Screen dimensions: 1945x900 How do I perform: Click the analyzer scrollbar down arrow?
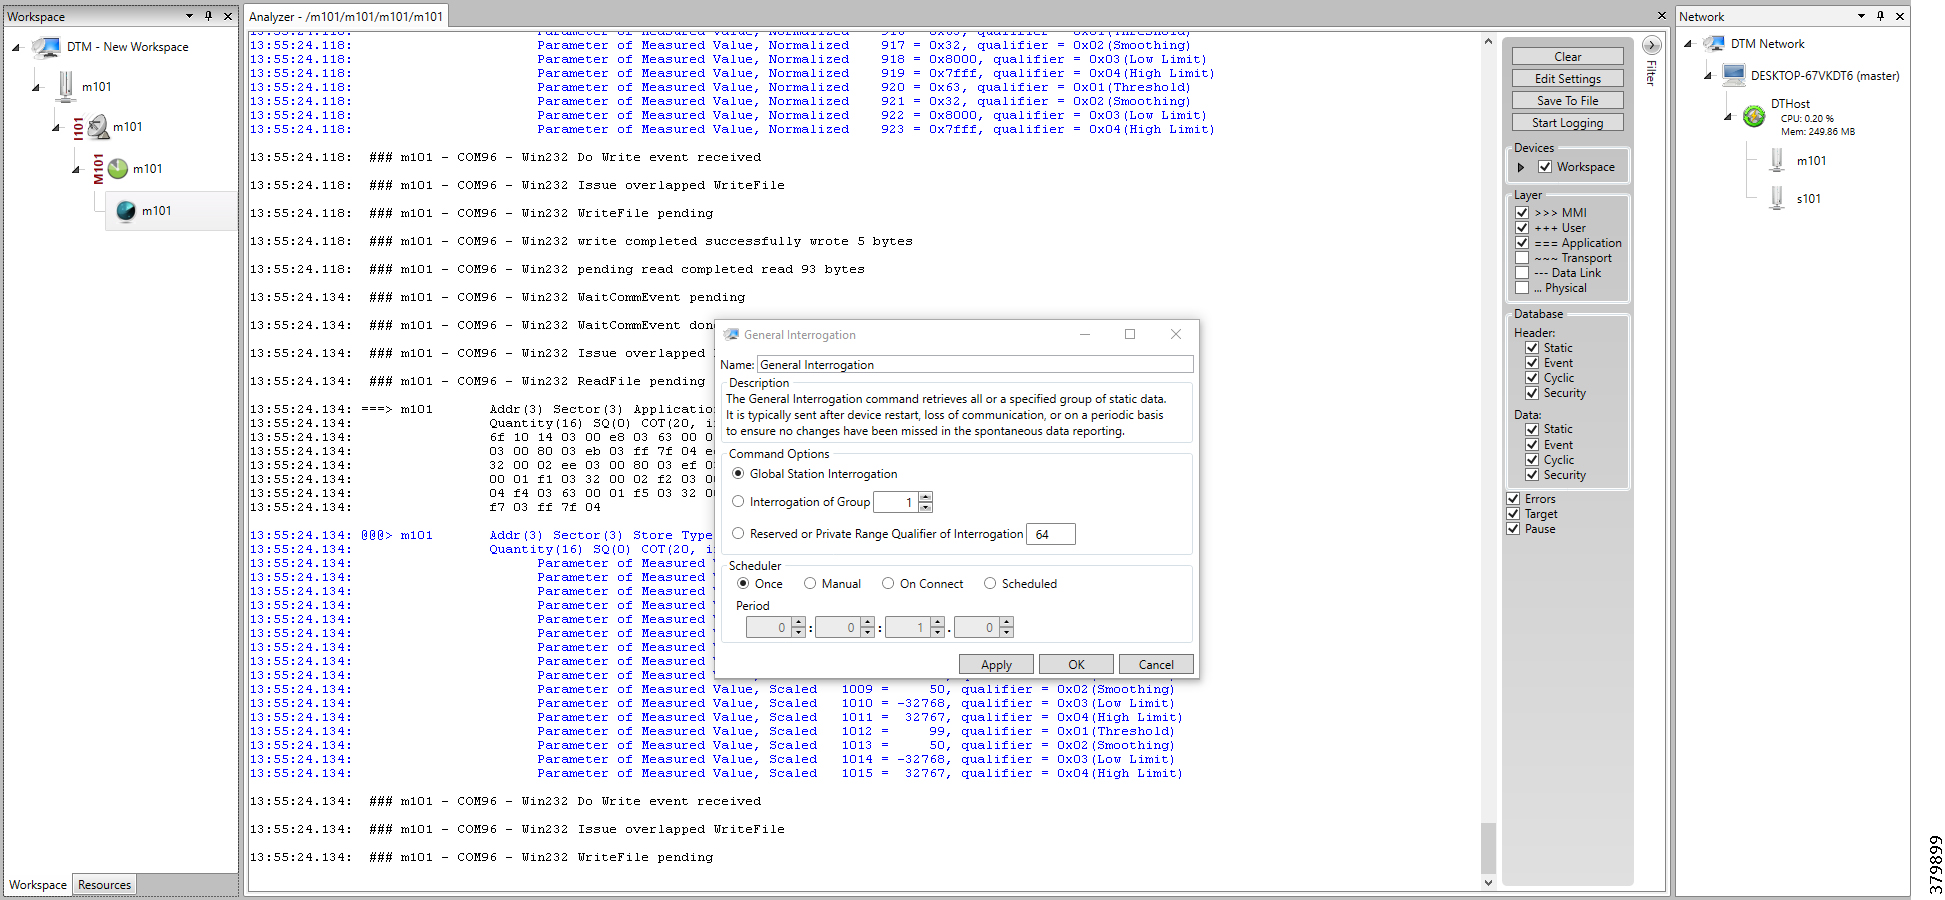coord(1488,882)
